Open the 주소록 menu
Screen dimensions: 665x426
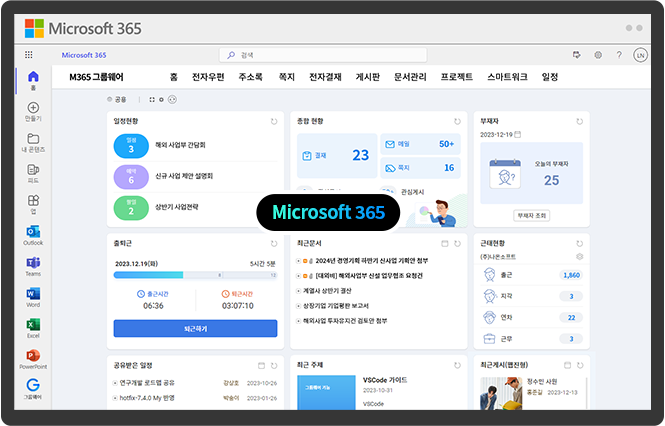250,77
